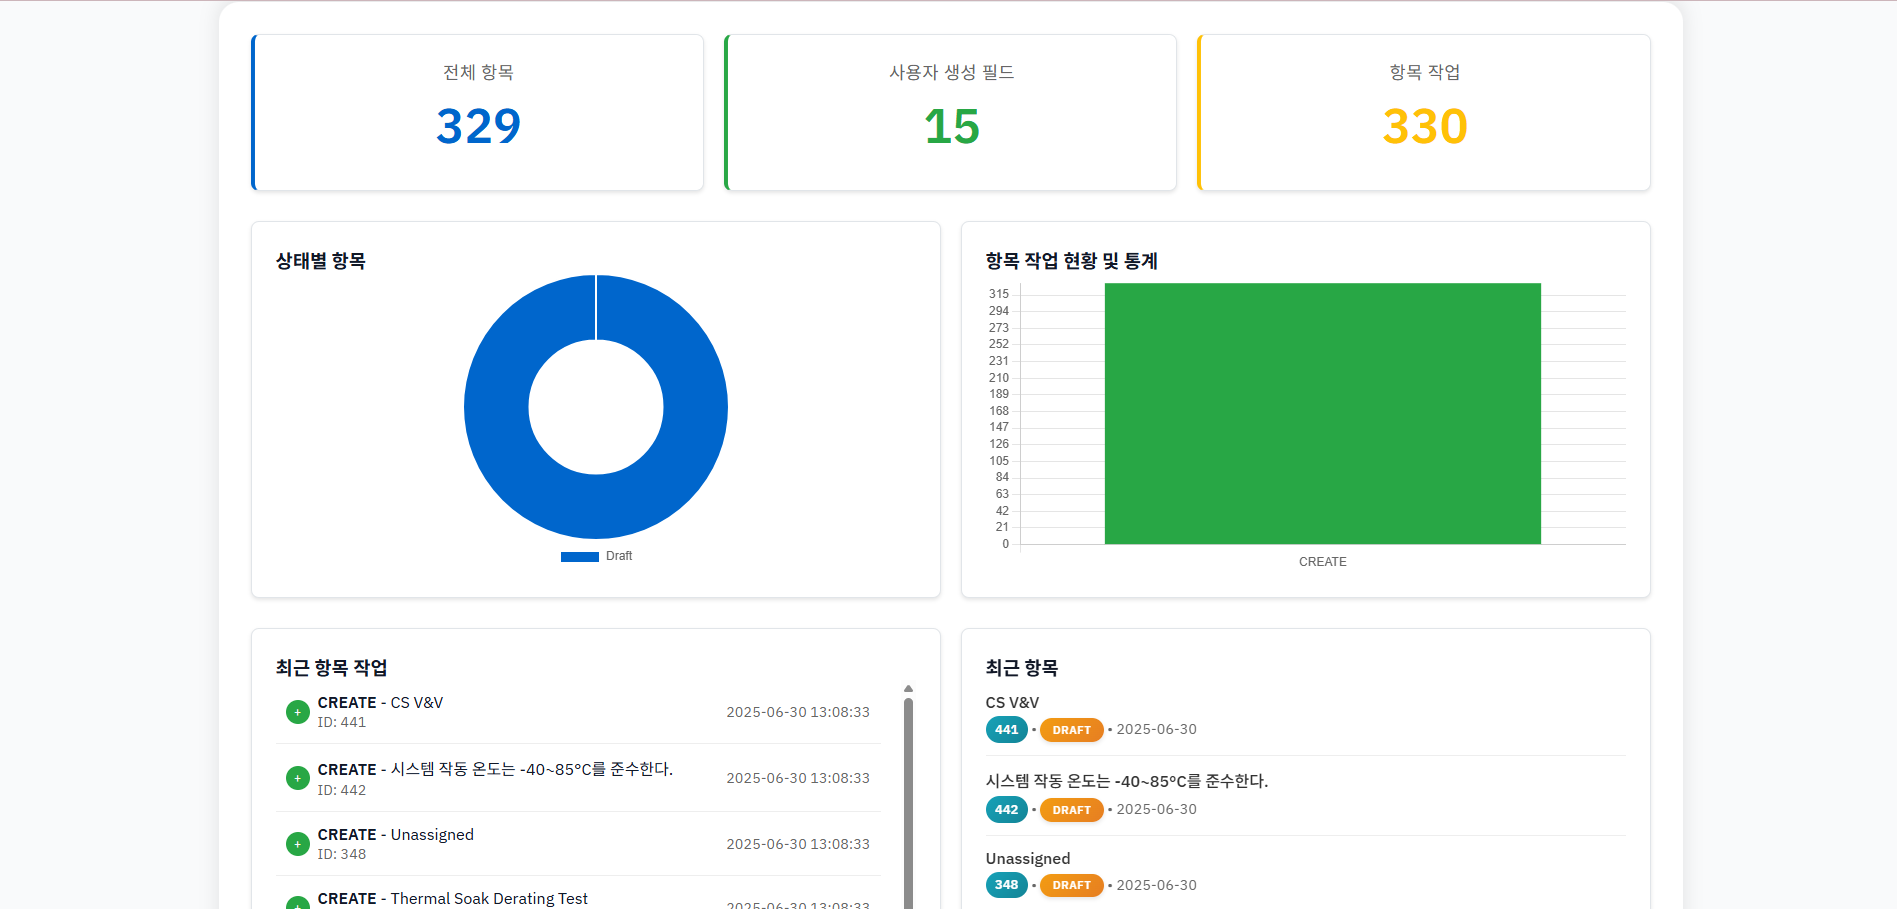Open the 항목 작업 card showing 330
The width and height of the screenshot is (1897, 909).
1423,111
